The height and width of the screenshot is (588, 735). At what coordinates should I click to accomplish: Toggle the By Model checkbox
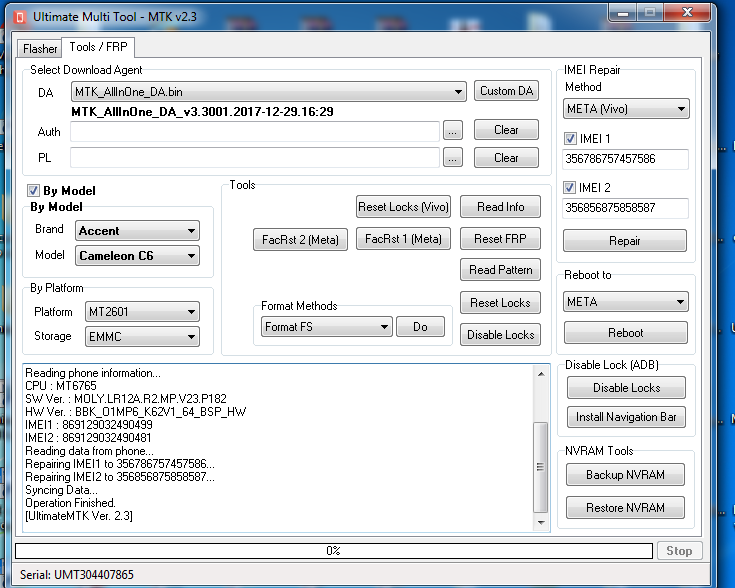33,190
